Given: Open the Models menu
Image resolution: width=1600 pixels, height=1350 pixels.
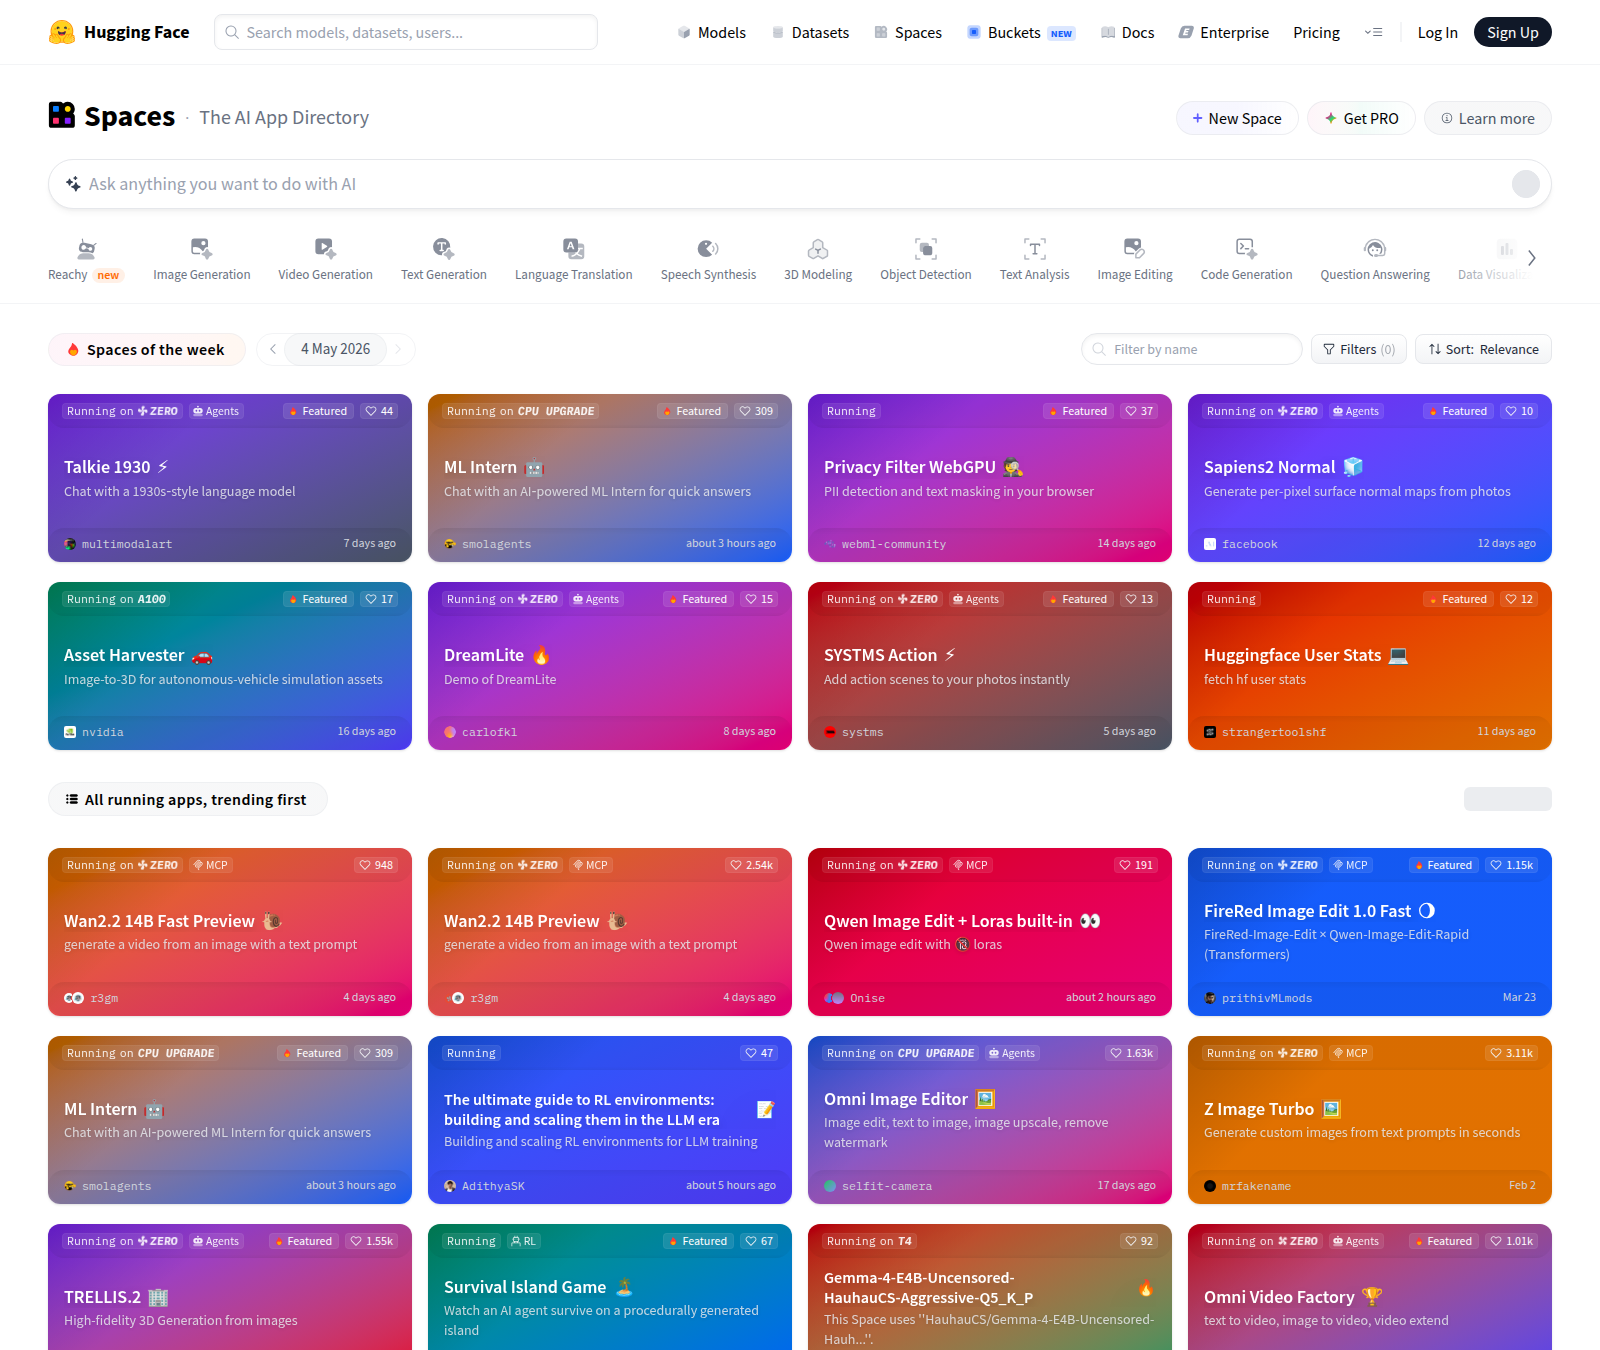Looking at the screenshot, I should point(712,32).
